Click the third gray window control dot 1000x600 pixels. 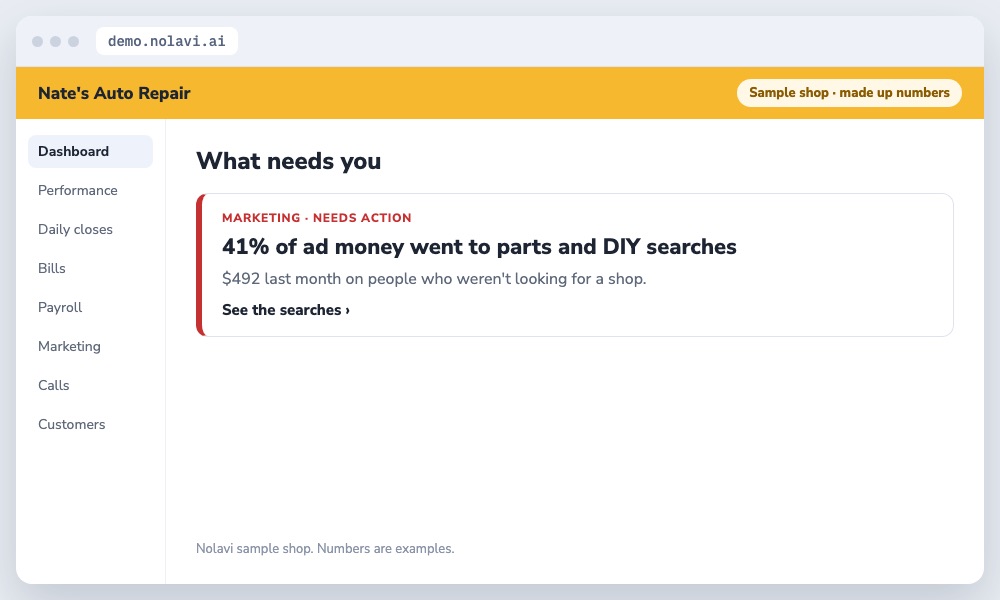(73, 41)
